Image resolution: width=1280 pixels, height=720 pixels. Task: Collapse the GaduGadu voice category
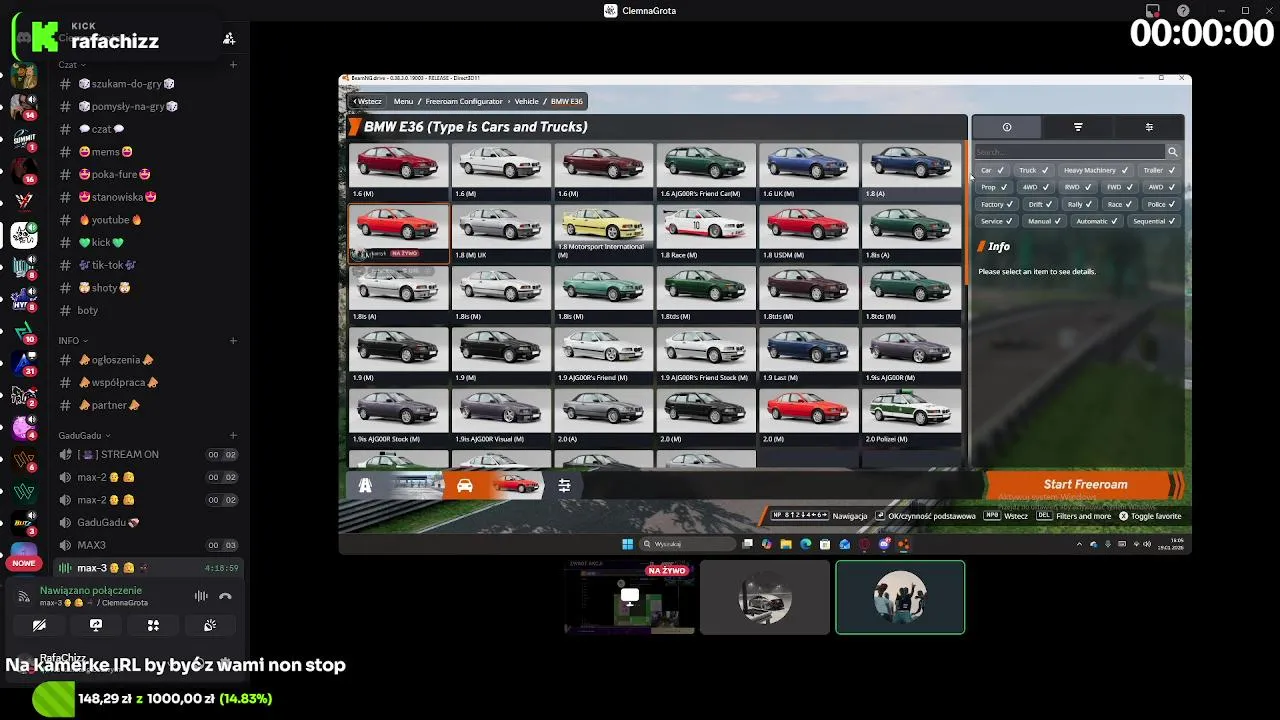tap(84, 436)
